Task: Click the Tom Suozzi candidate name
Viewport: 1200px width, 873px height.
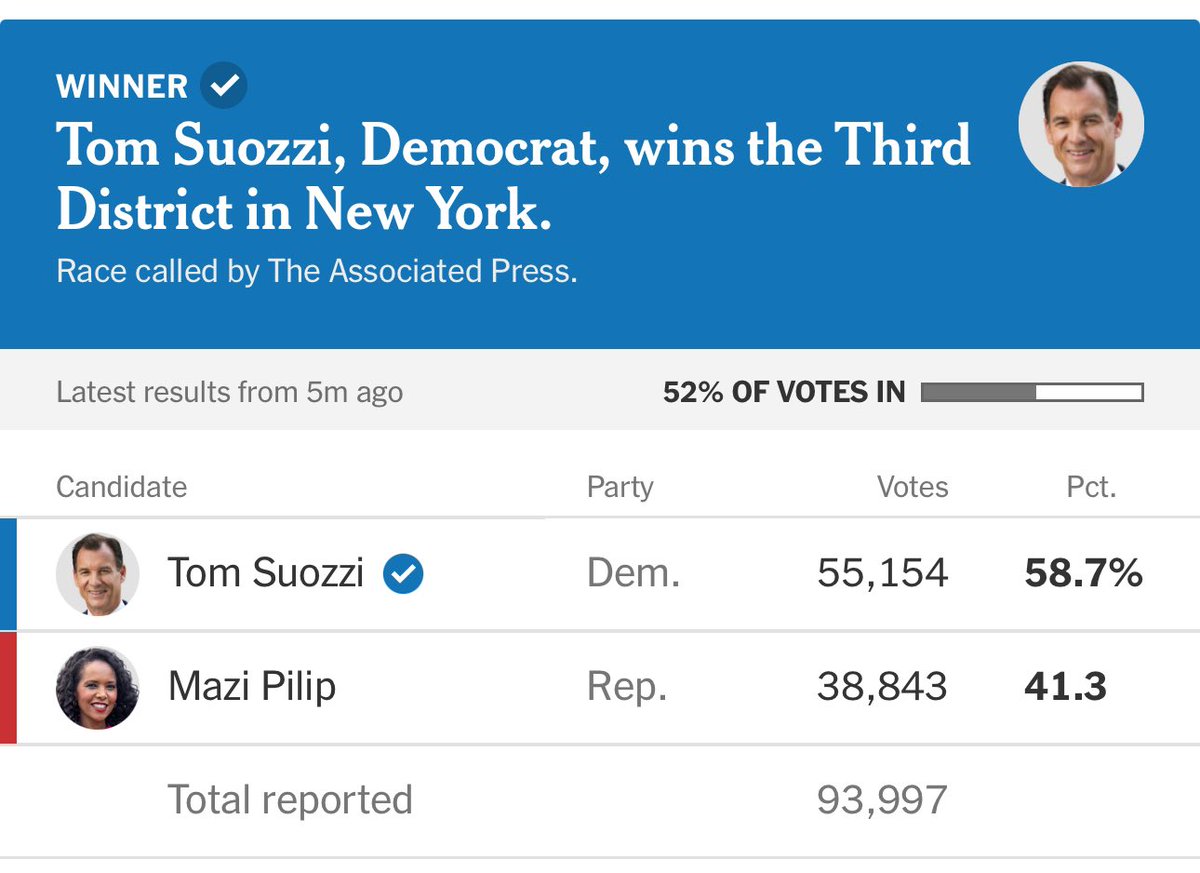Action: [265, 573]
